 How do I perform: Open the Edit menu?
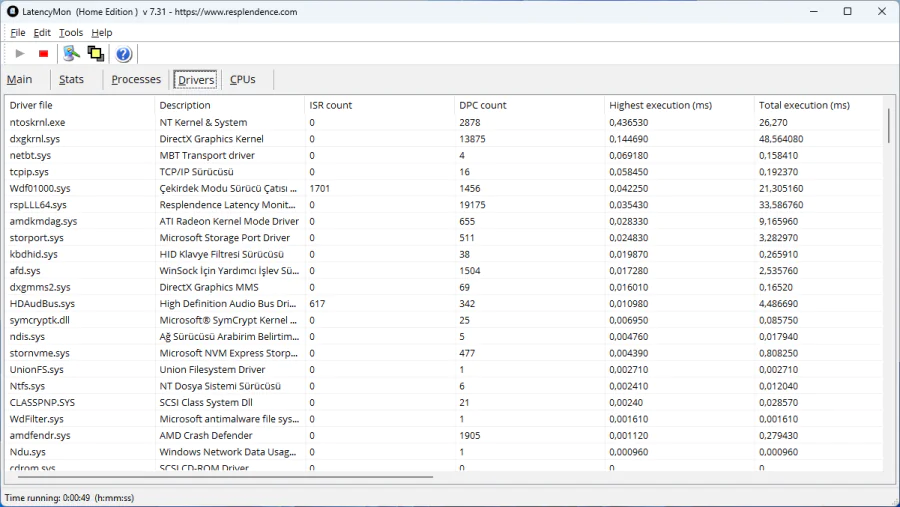pyautogui.click(x=42, y=33)
